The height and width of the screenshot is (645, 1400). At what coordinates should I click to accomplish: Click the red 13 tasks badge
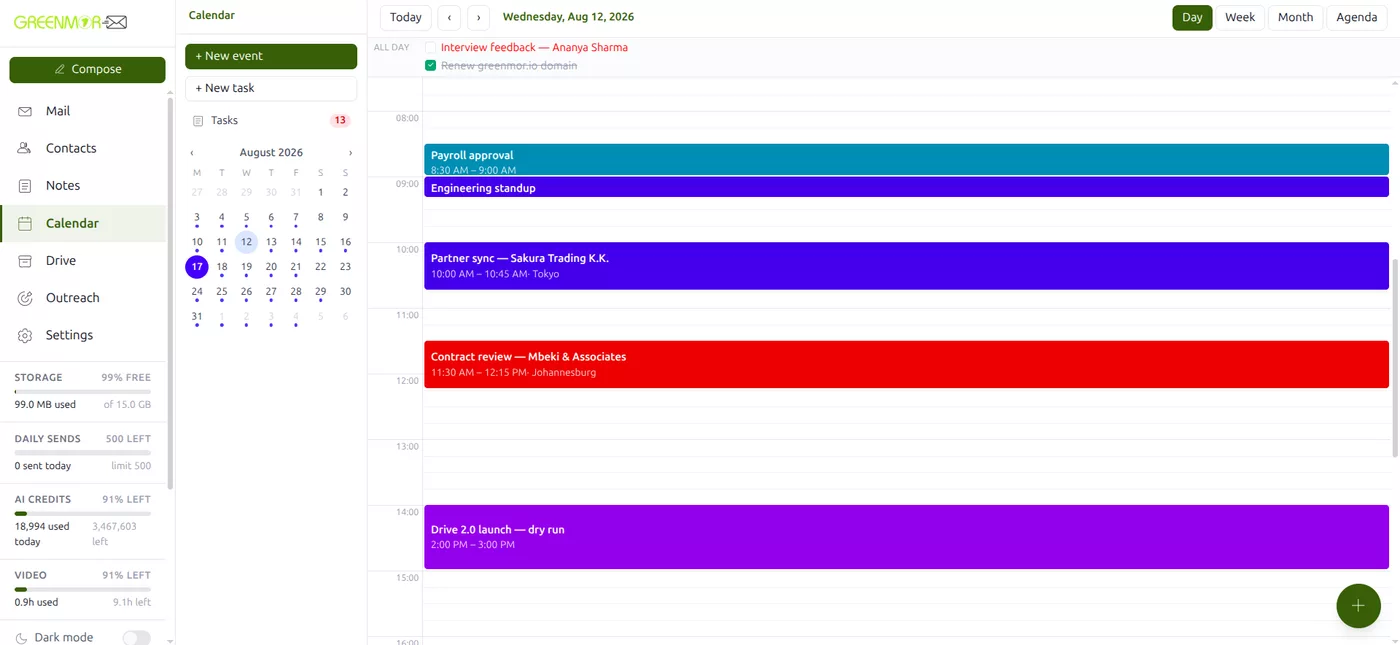tap(340, 120)
